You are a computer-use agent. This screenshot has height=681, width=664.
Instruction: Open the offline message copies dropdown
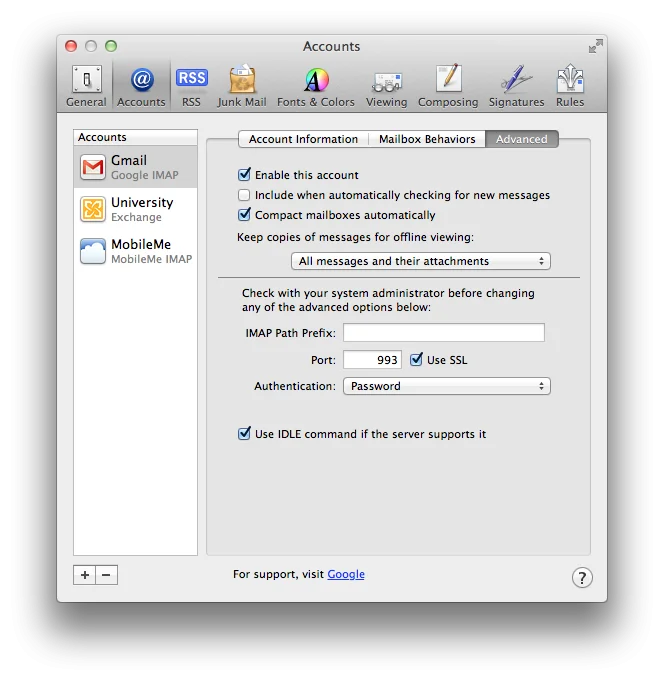(x=421, y=261)
